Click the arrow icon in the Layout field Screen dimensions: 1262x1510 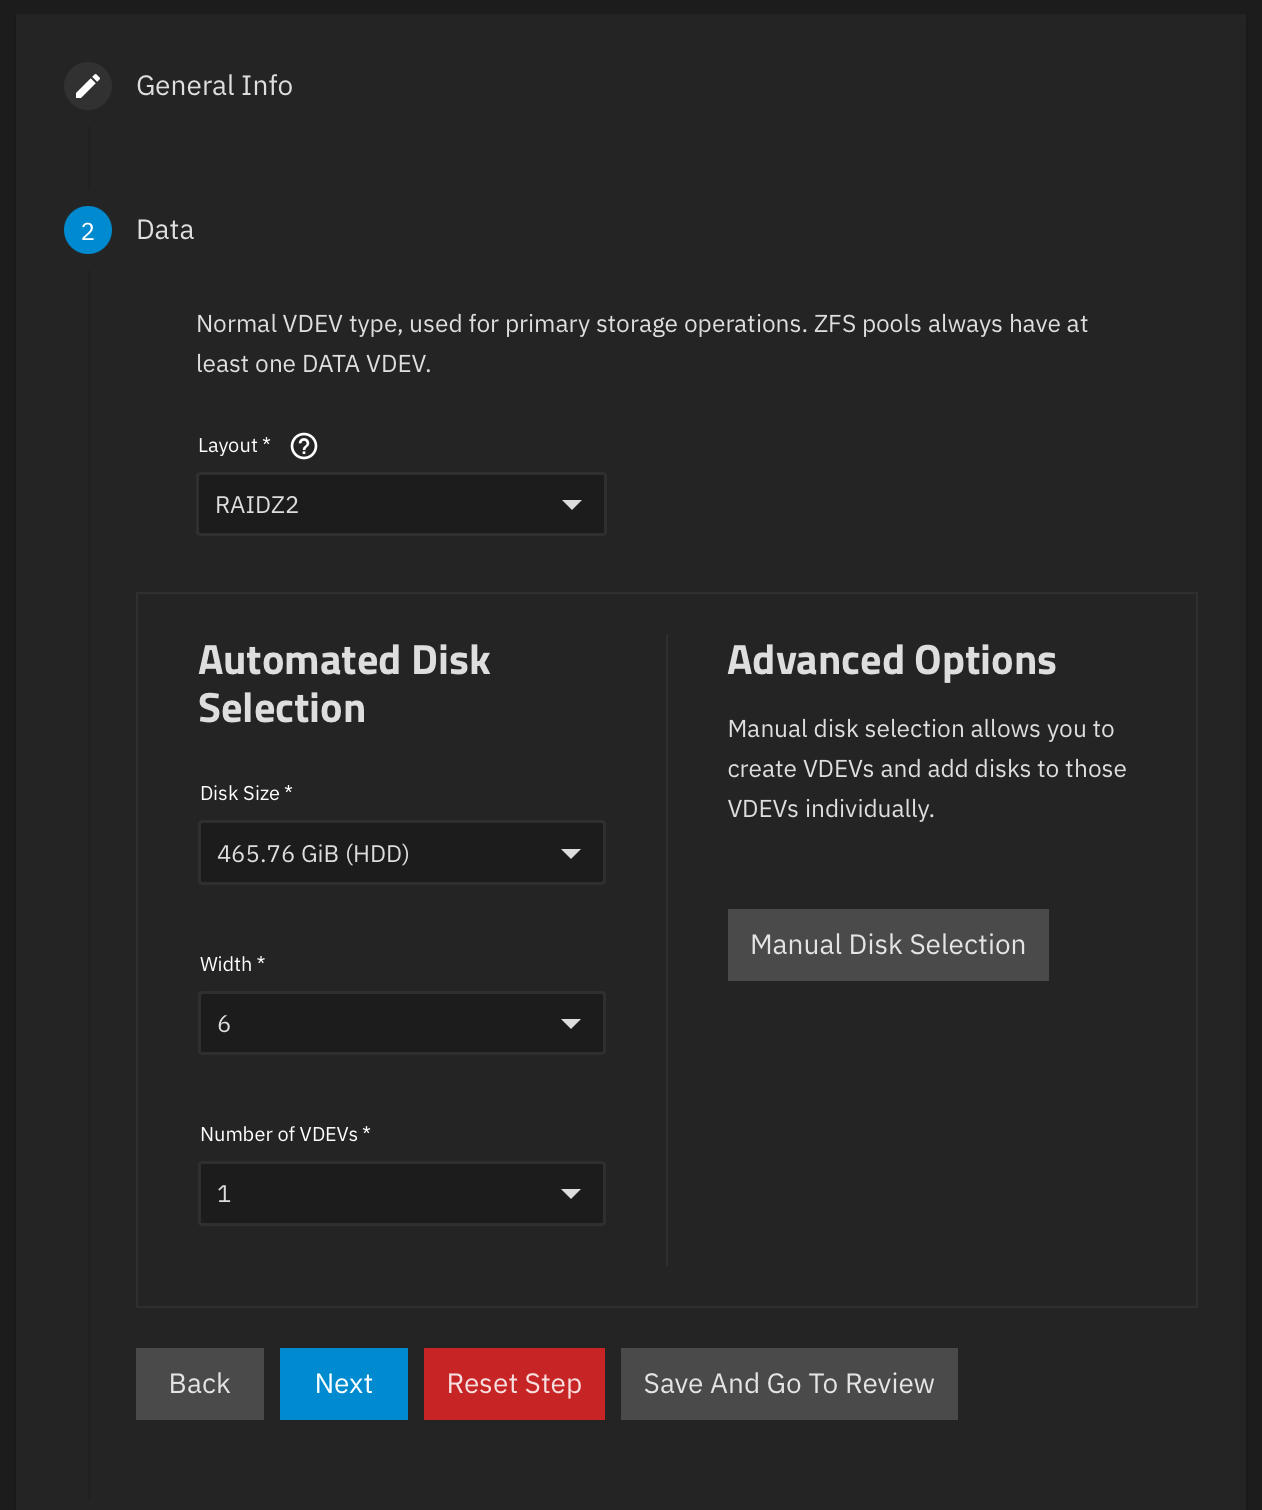pyautogui.click(x=572, y=505)
